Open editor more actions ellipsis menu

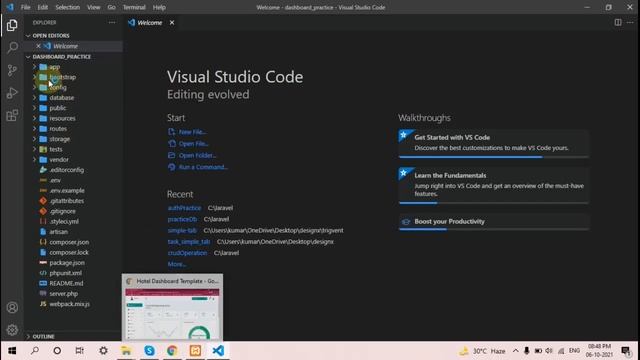(x=630, y=22)
